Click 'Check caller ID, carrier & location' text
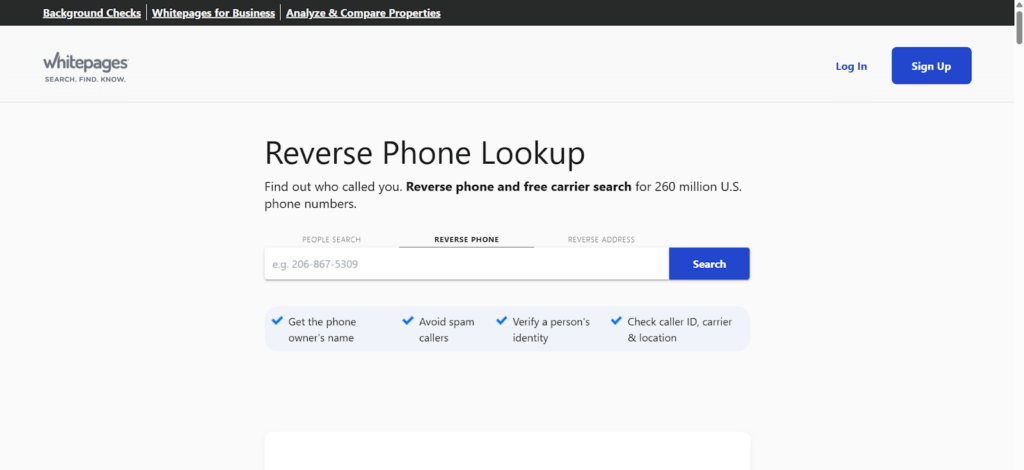Screen dimensions: 1024x470 (680, 330)
